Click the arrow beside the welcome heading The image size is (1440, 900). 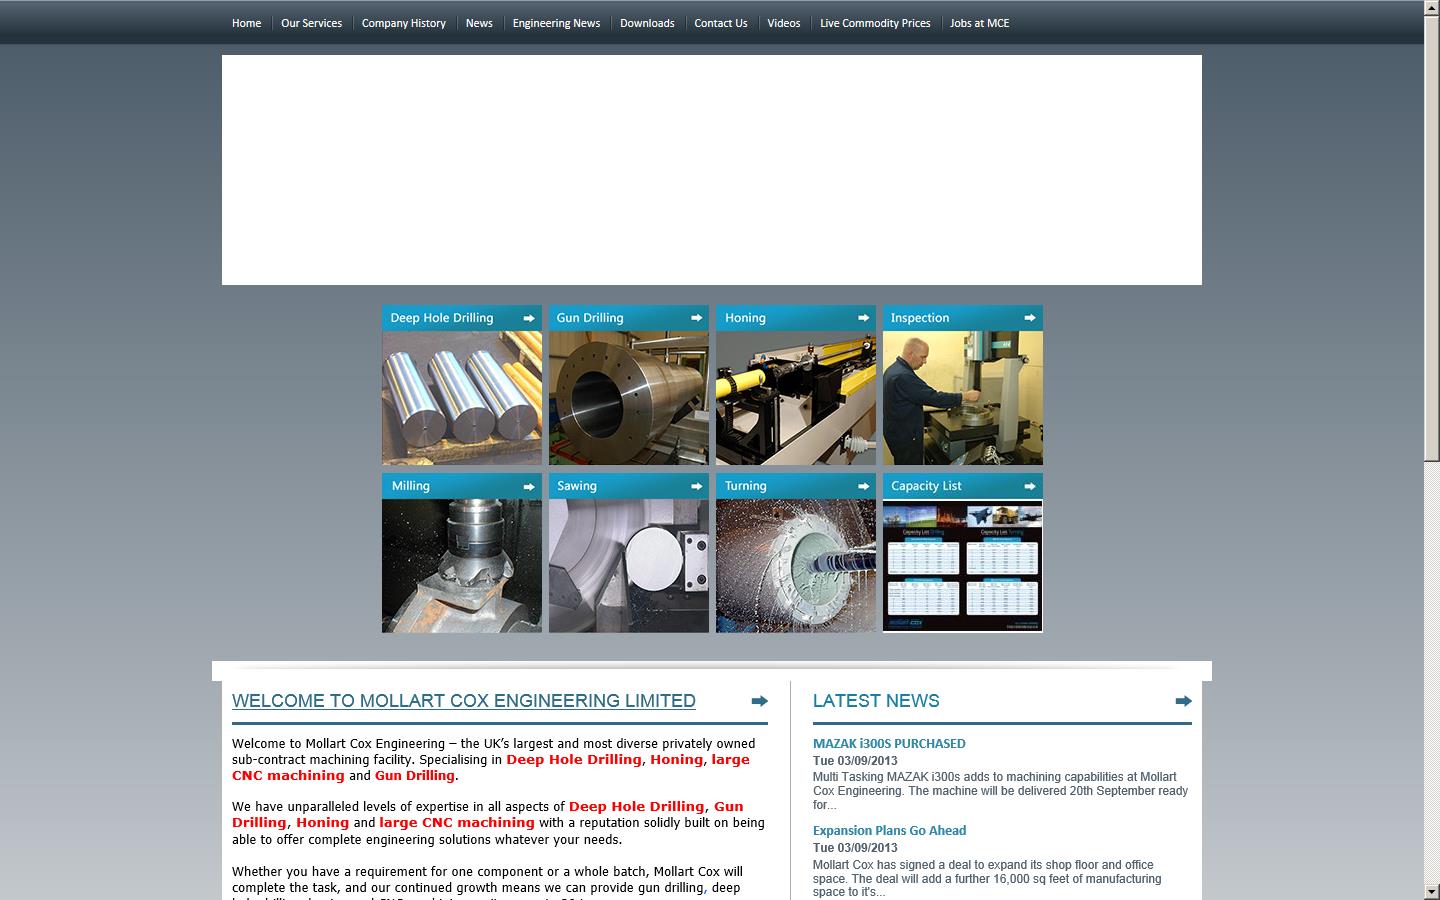pos(758,701)
